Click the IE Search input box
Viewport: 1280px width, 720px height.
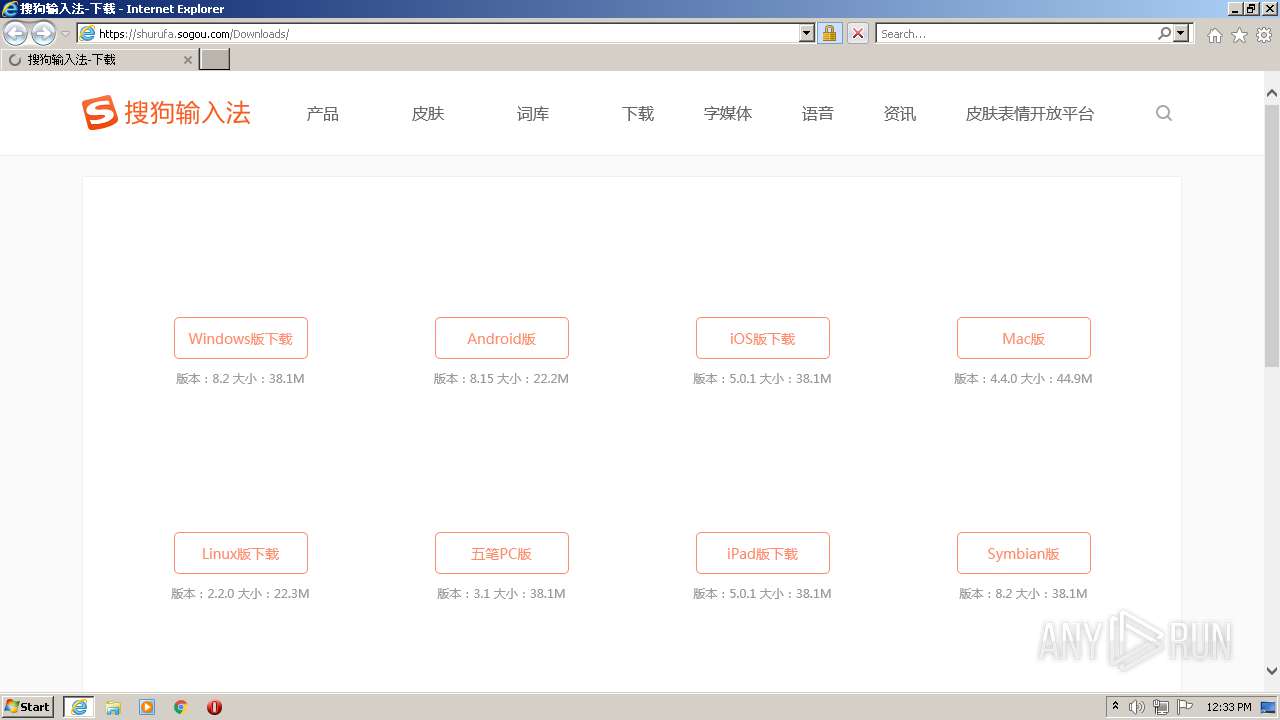1016,33
